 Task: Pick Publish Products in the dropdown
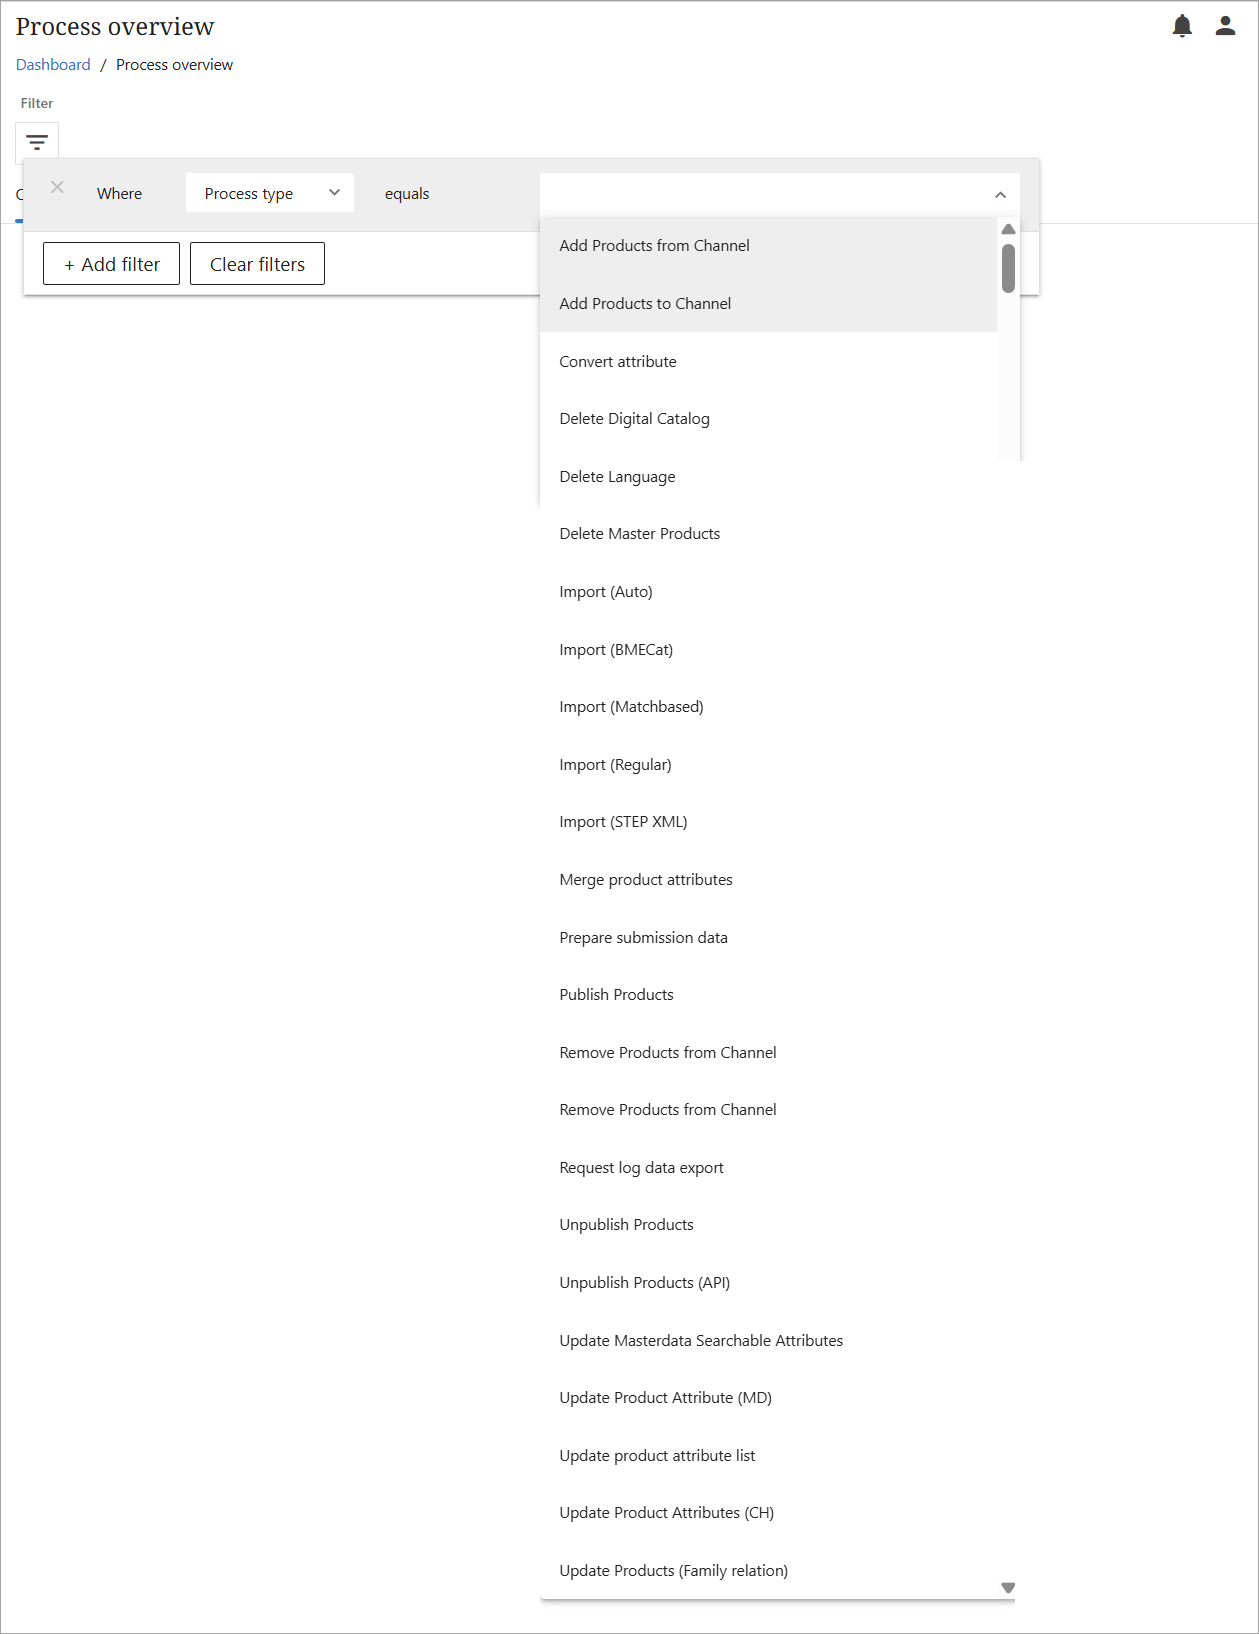(x=616, y=995)
